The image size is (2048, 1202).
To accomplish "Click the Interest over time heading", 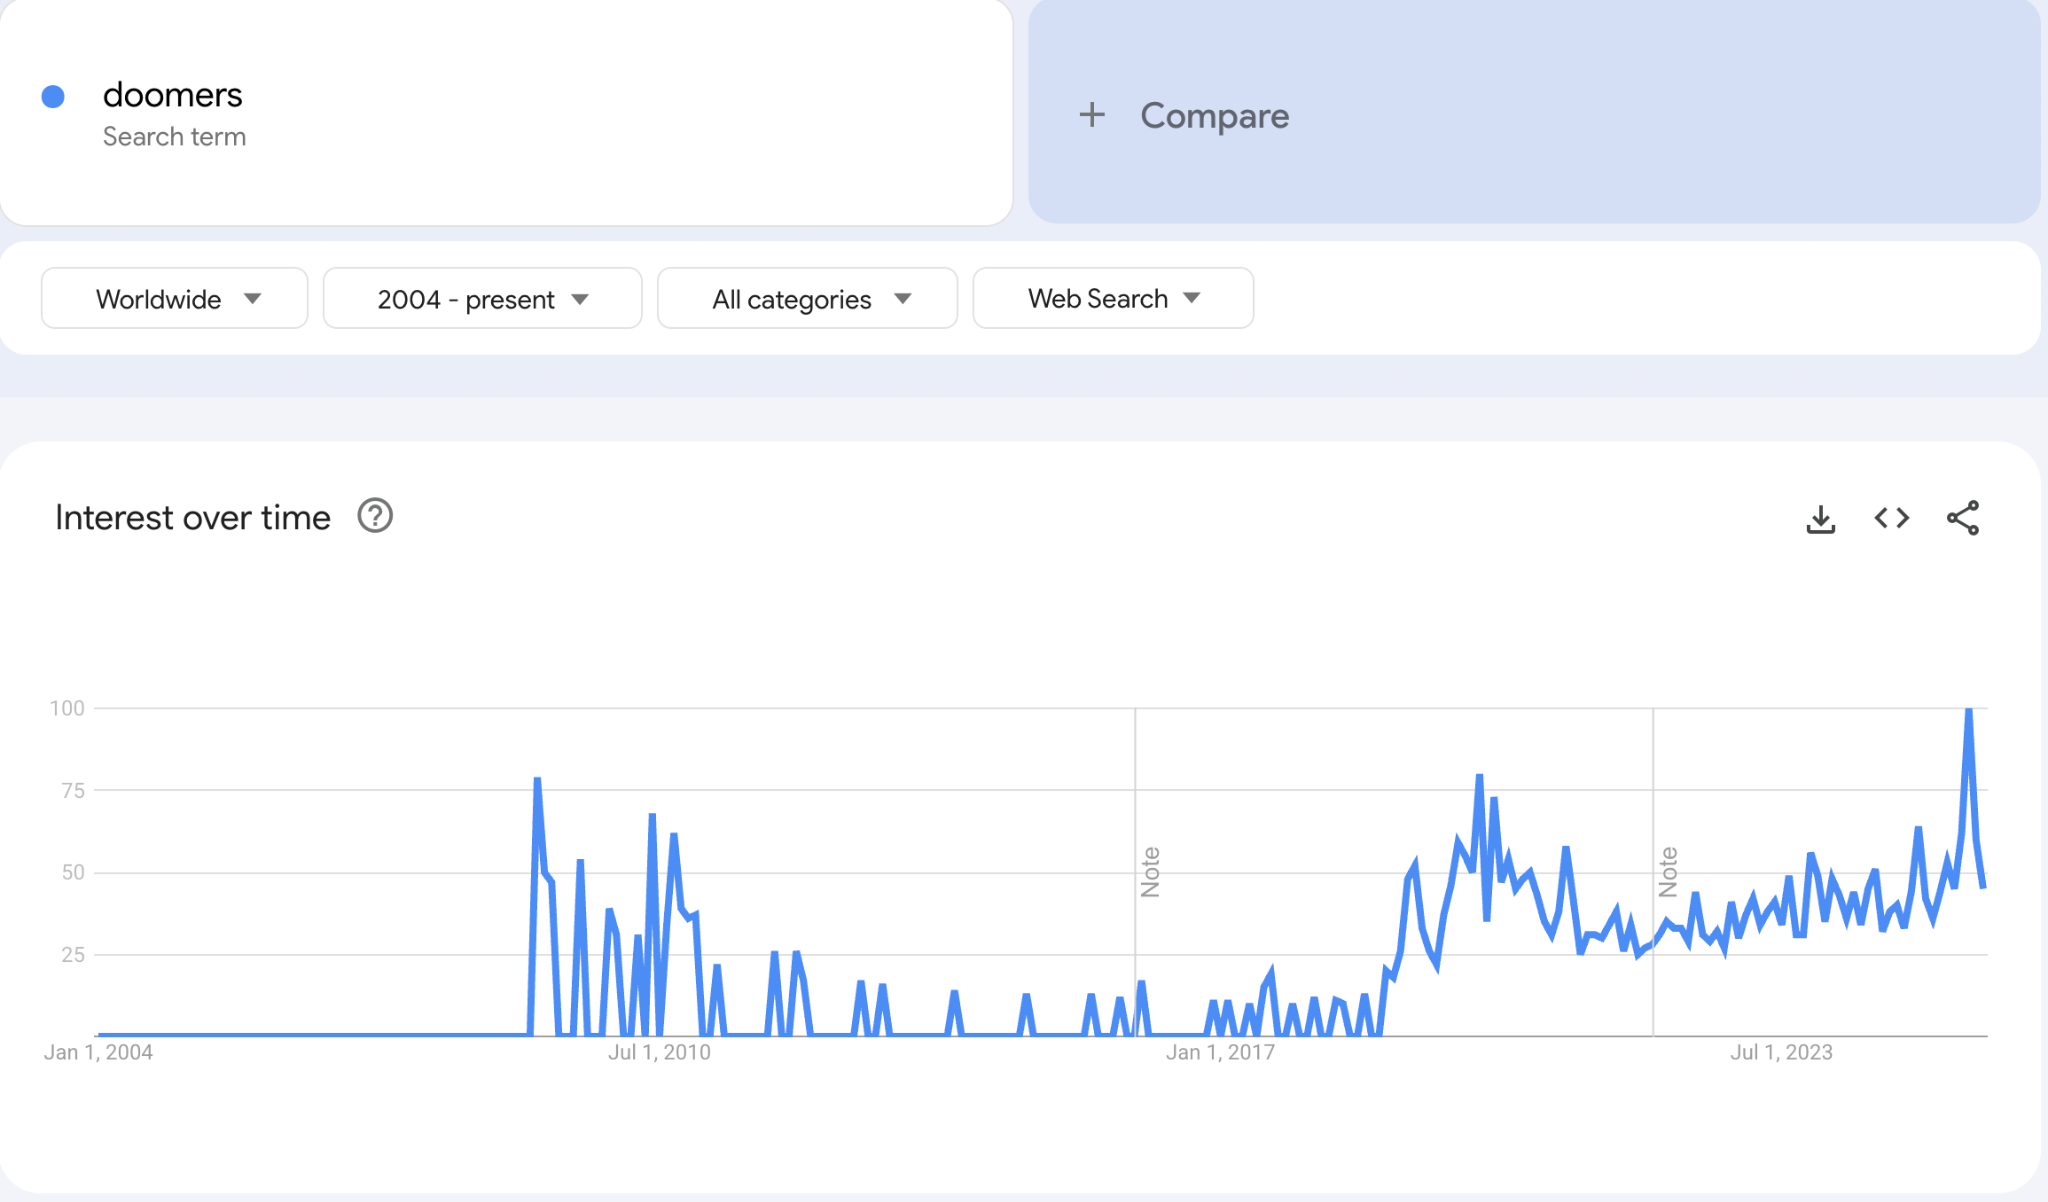I will (192, 517).
